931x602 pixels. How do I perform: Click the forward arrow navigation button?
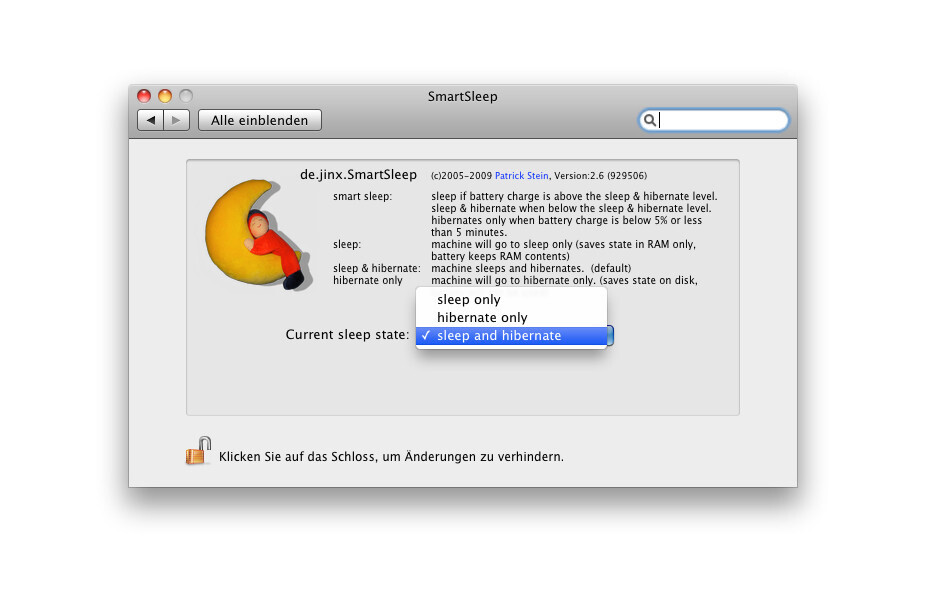(176, 120)
